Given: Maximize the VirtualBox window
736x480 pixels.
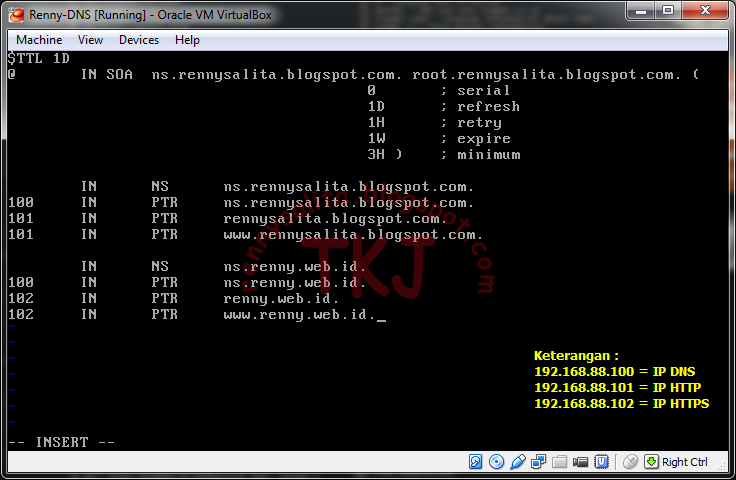Looking at the screenshot, I should (668, 10).
